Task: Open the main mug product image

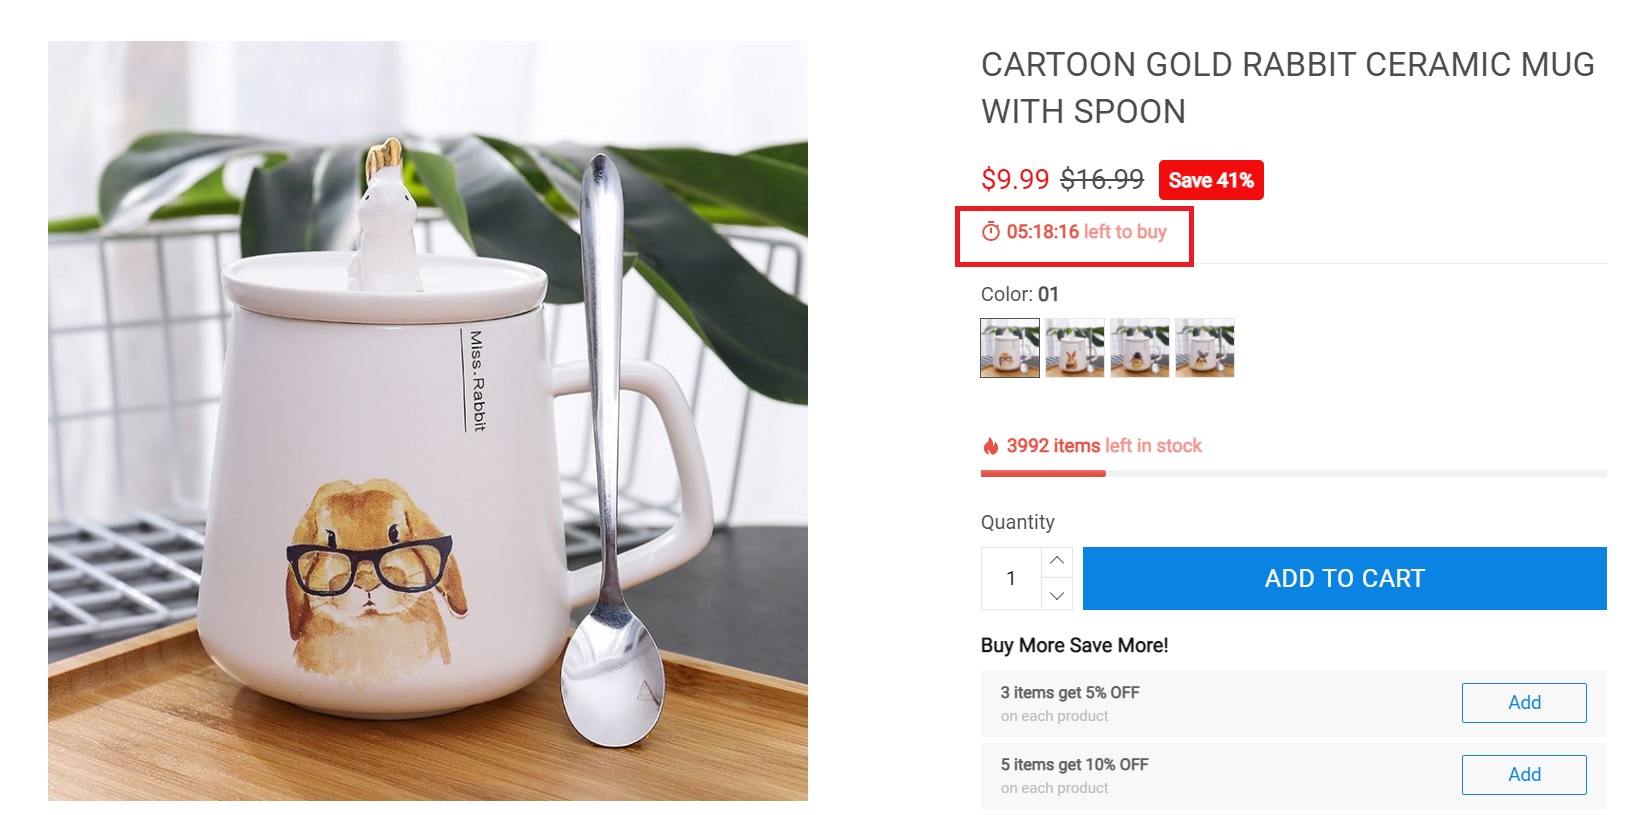Action: [x=428, y=421]
